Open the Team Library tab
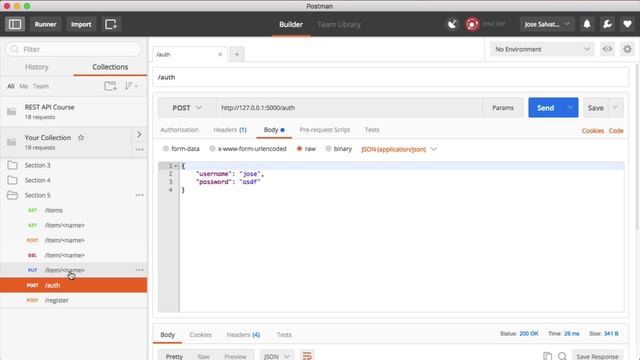 point(339,24)
